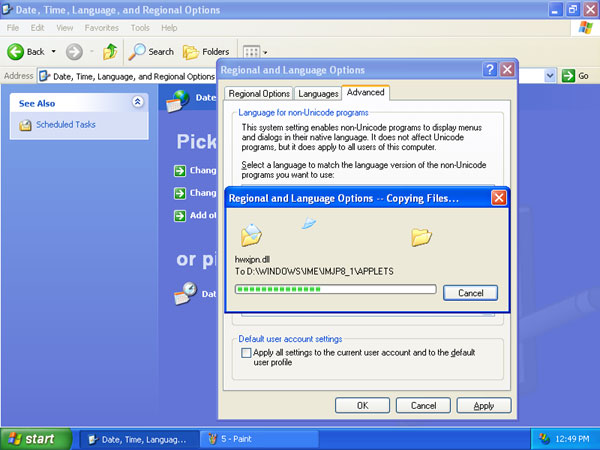600x450 pixels.
Task: Click the Scheduled Tasks icon
Action: (x=26, y=125)
